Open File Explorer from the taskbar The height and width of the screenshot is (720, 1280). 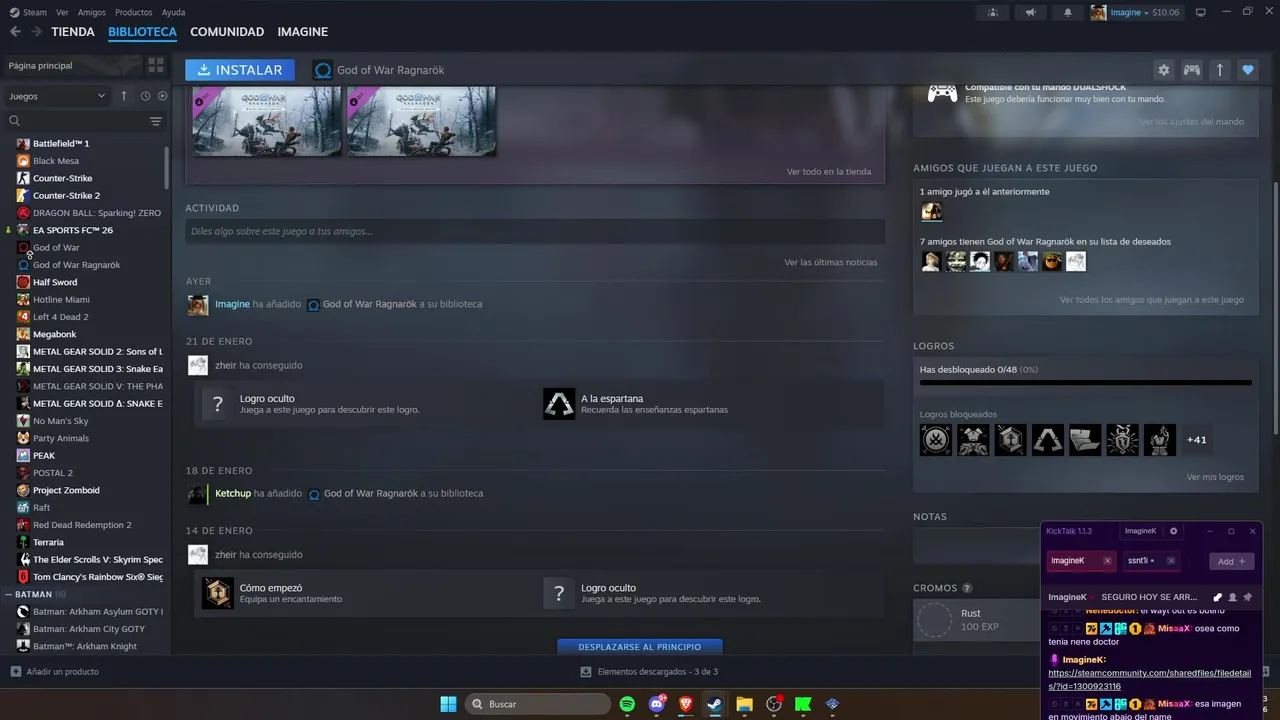pyautogui.click(x=744, y=704)
